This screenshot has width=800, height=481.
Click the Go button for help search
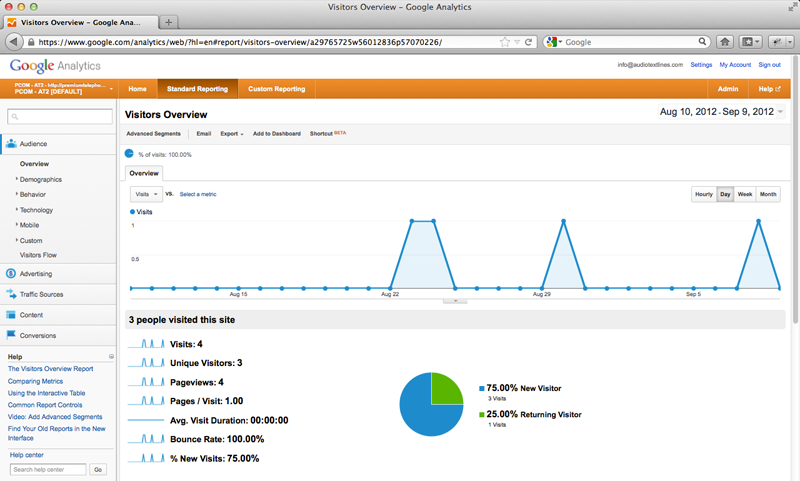pos(98,469)
